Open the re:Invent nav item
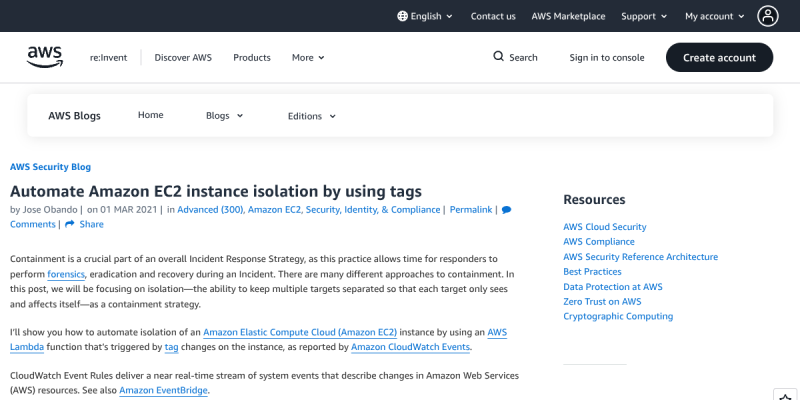 [x=109, y=58]
